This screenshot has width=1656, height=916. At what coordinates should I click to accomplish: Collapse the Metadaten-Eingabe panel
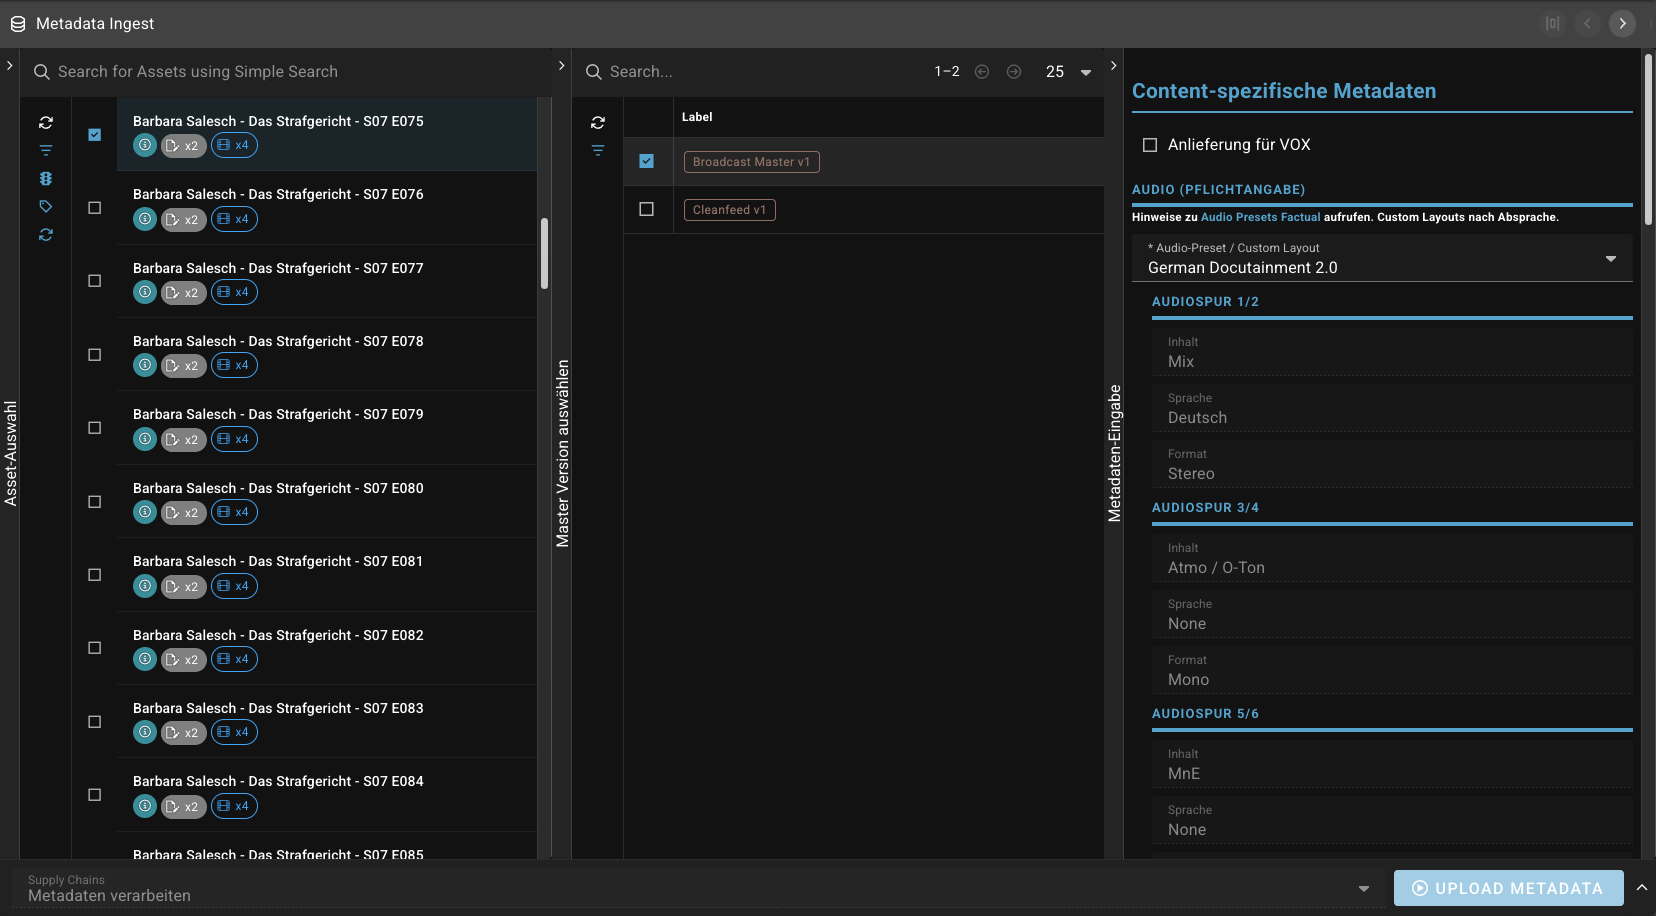tap(1113, 66)
